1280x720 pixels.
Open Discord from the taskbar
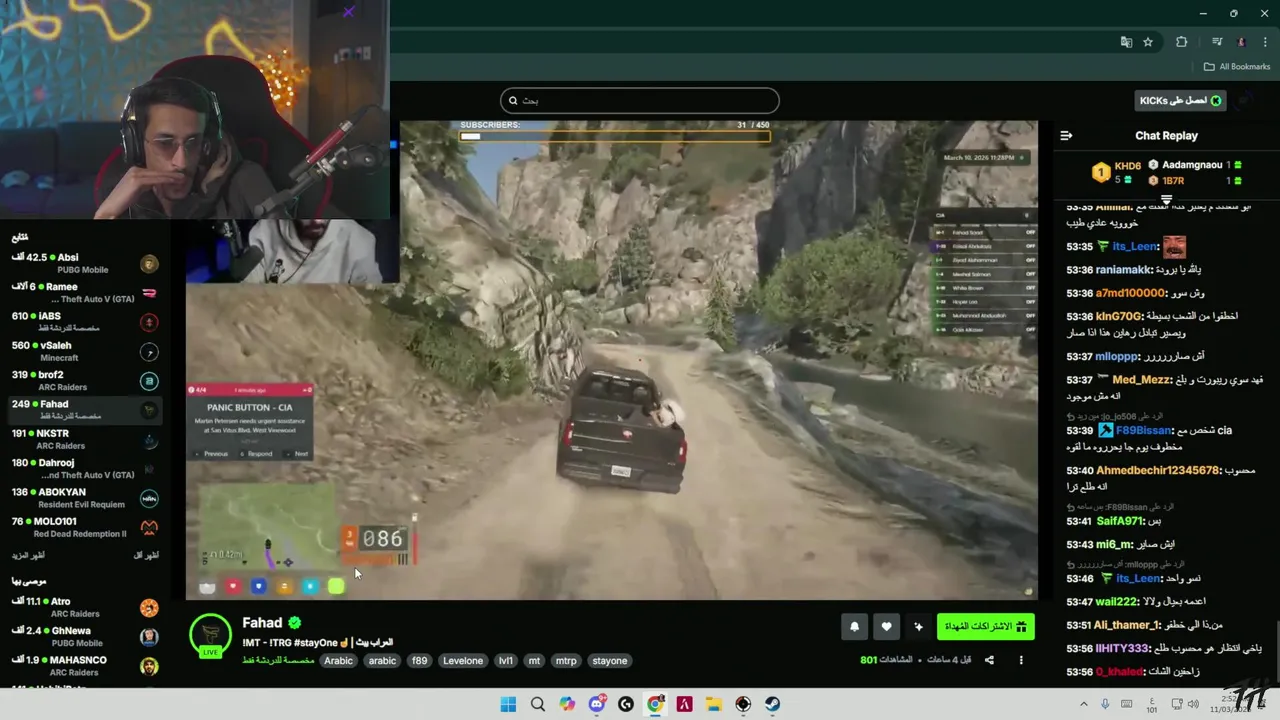tap(597, 704)
